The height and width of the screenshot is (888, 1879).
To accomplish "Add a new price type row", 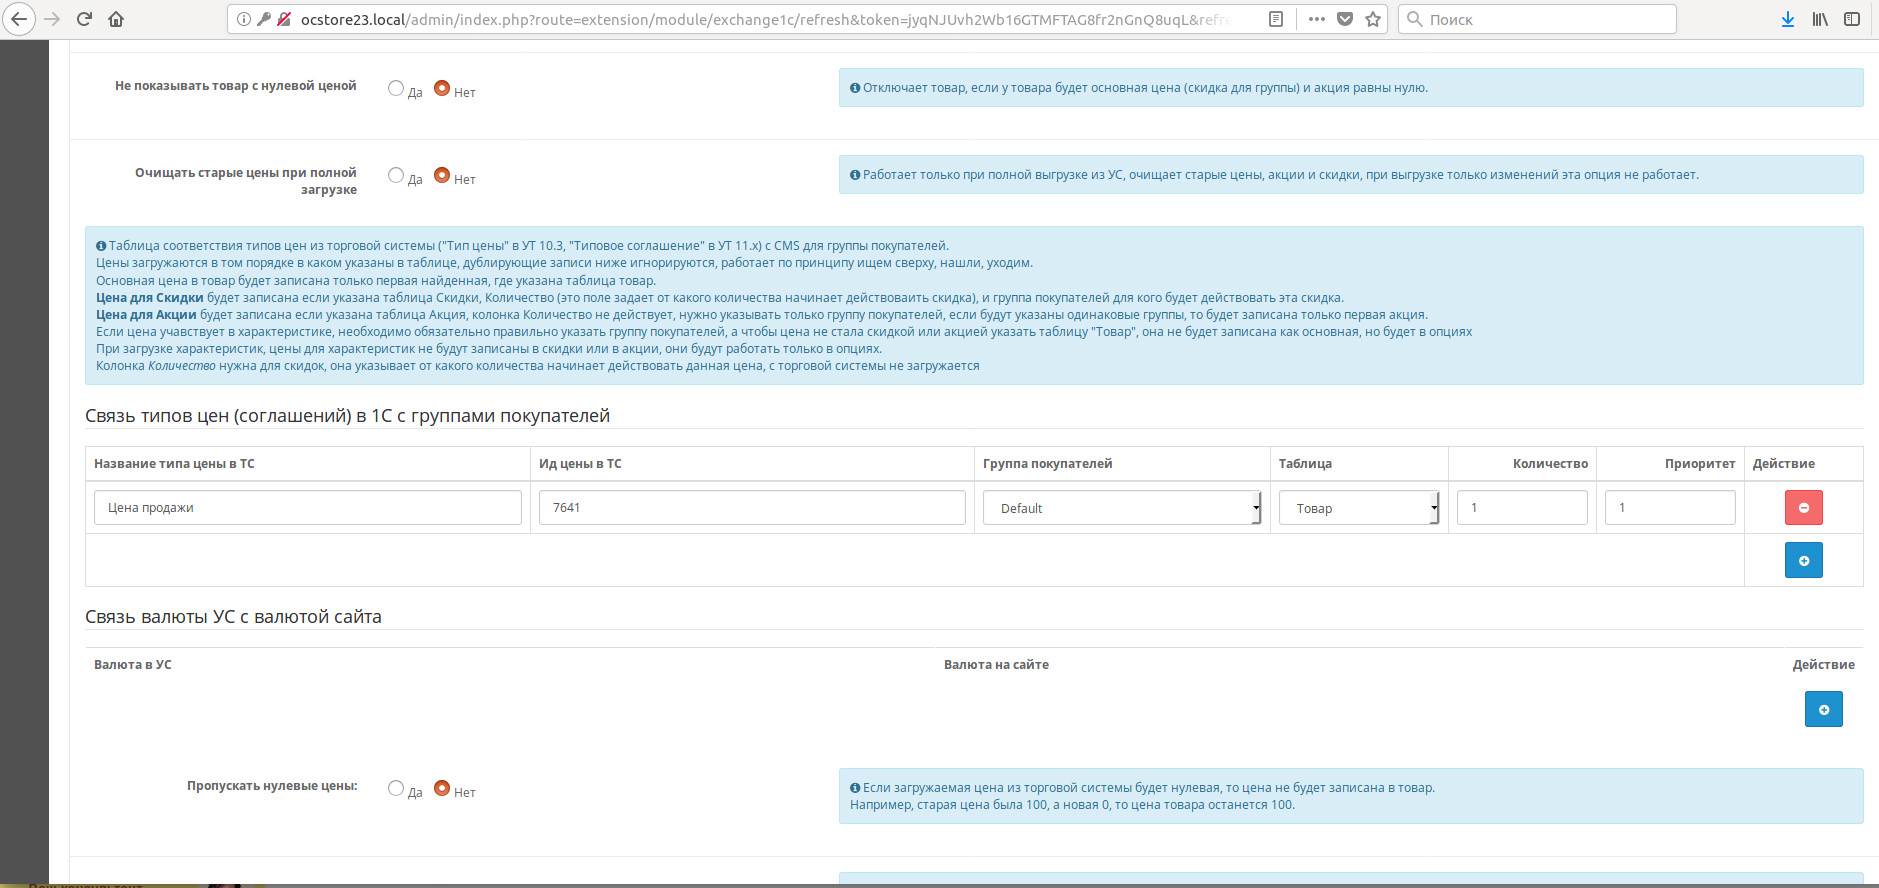I will (x=1803, y=560).
